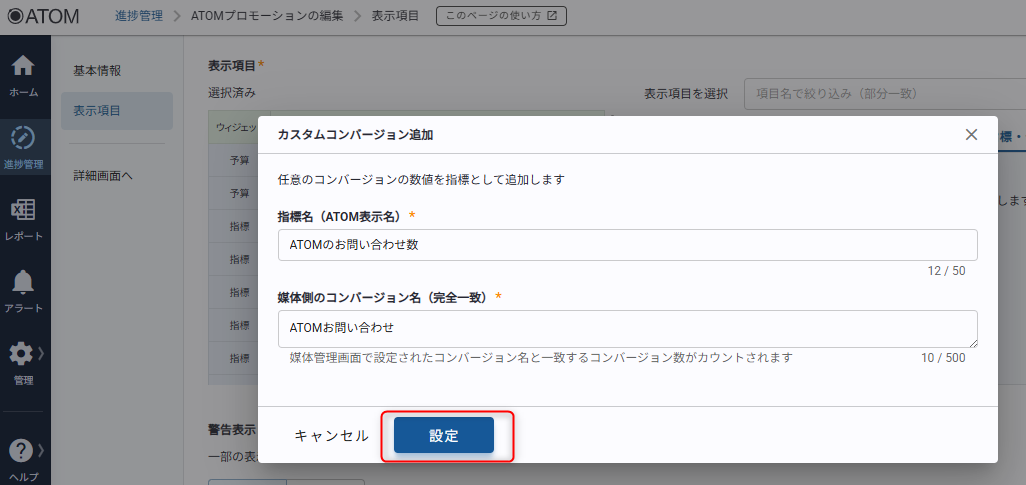Select the 基本情報 menu item
This screenshot has height=485, width=1026.
click(x=97, y=71)
